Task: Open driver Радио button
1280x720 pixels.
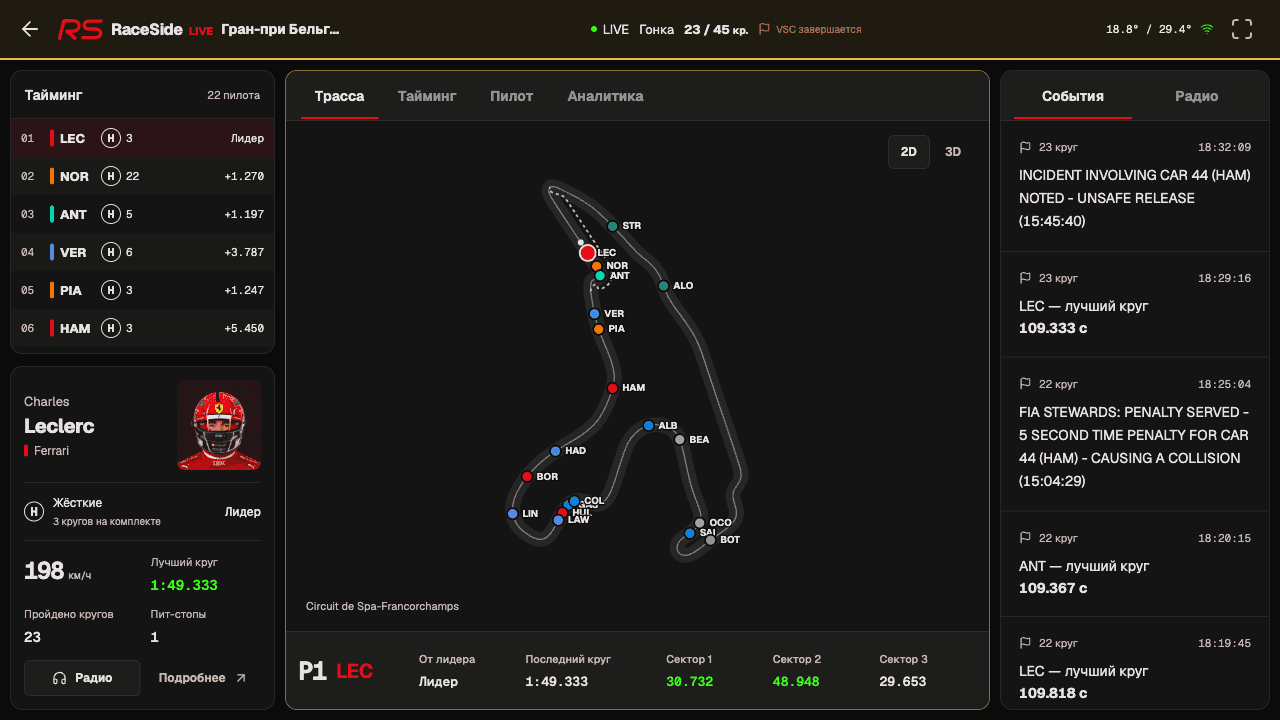Action: pos(82,678)
